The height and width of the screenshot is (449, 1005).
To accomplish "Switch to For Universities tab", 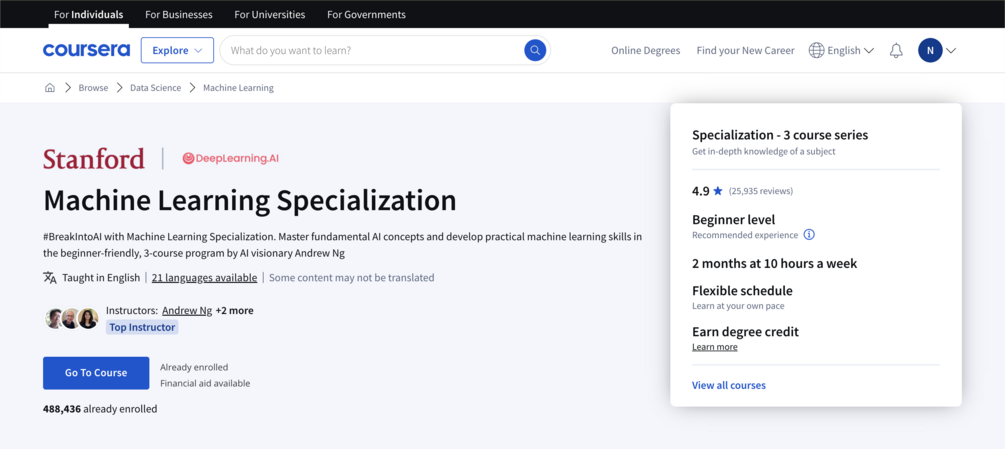I will click(270, 15).
